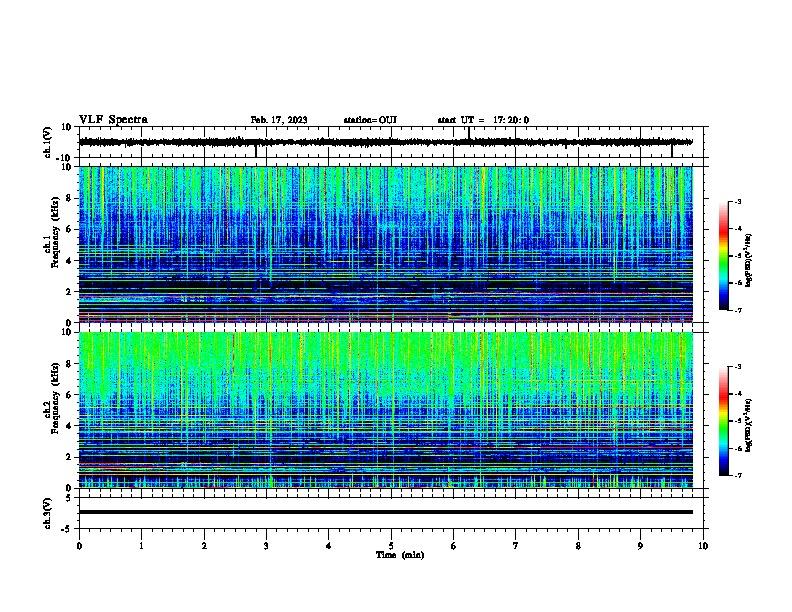Image resolution: width=792 pixels, height=612 pixels.
Task: Click time axis tick label "3"
Action: (266, 546)
